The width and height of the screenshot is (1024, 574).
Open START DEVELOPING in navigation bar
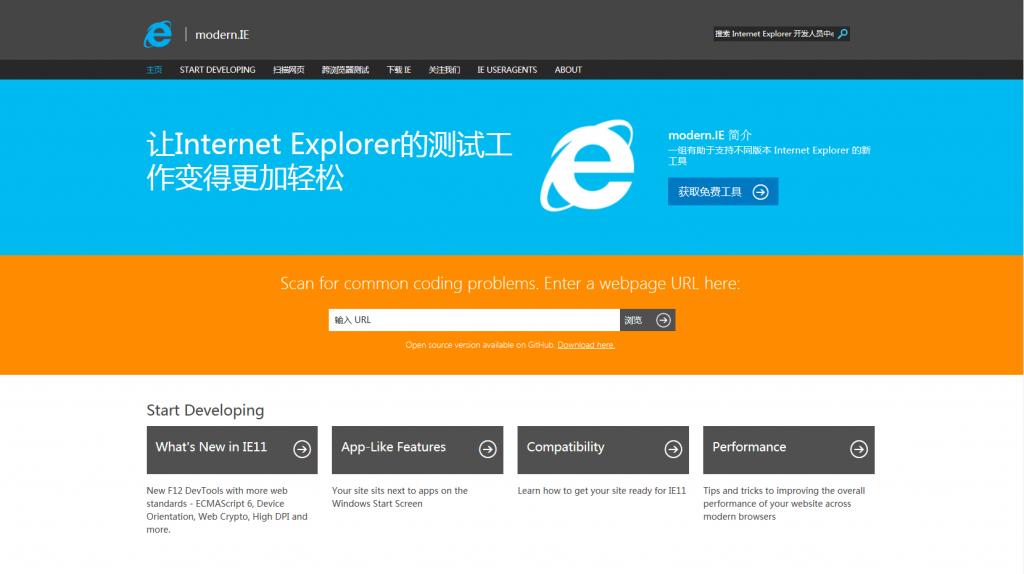click(x=217, y=70)
